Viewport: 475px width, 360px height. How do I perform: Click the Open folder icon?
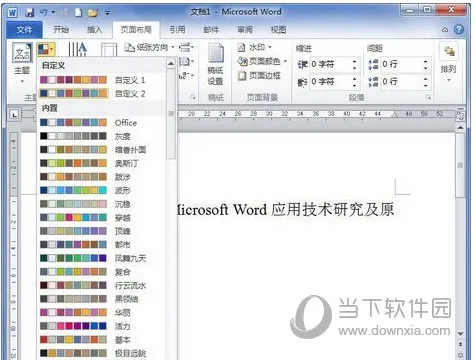pos(93,13)
